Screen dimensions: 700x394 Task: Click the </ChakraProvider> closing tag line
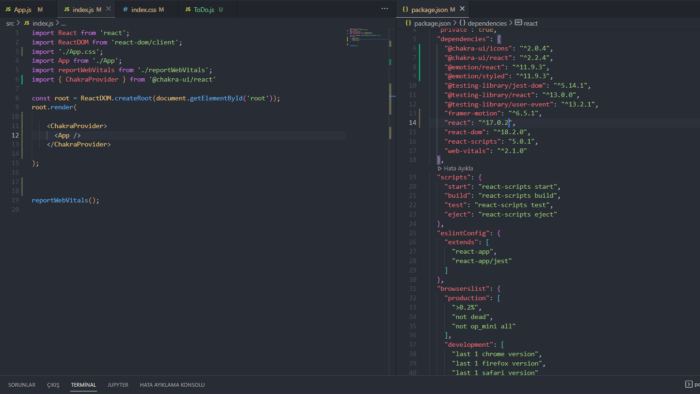pyautogui.click(x=79, y=144)
